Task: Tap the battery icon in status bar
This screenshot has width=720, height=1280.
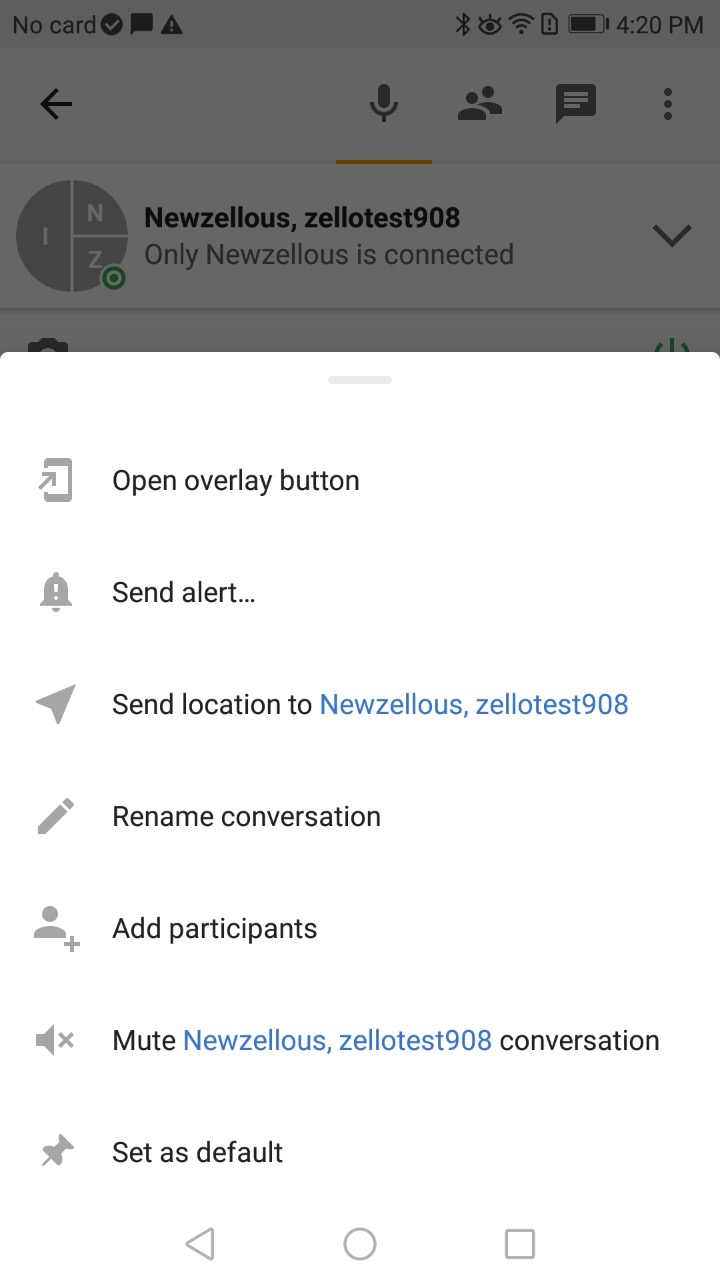Action: click(589, 24)
